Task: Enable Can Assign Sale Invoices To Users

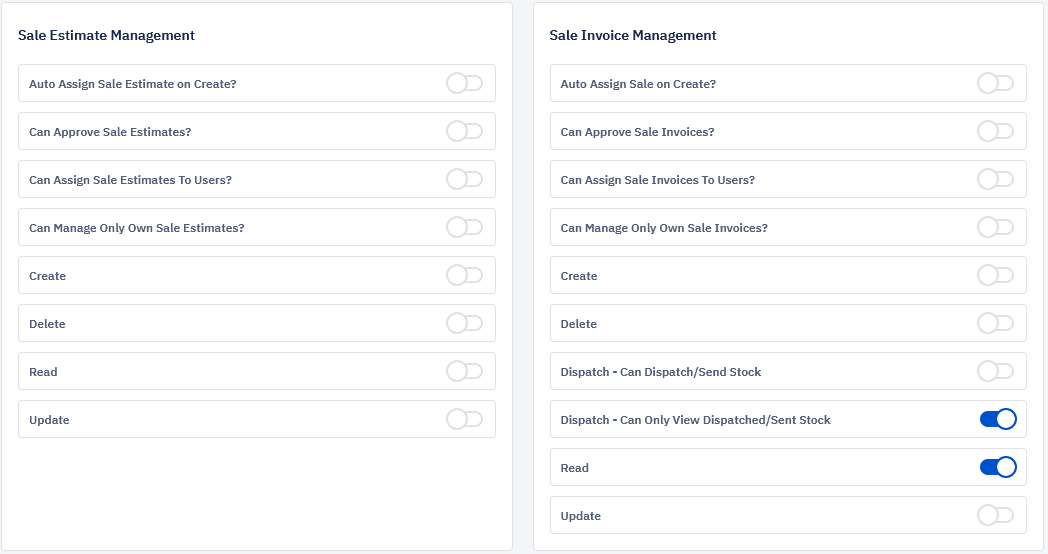Action: pos(996,180)
